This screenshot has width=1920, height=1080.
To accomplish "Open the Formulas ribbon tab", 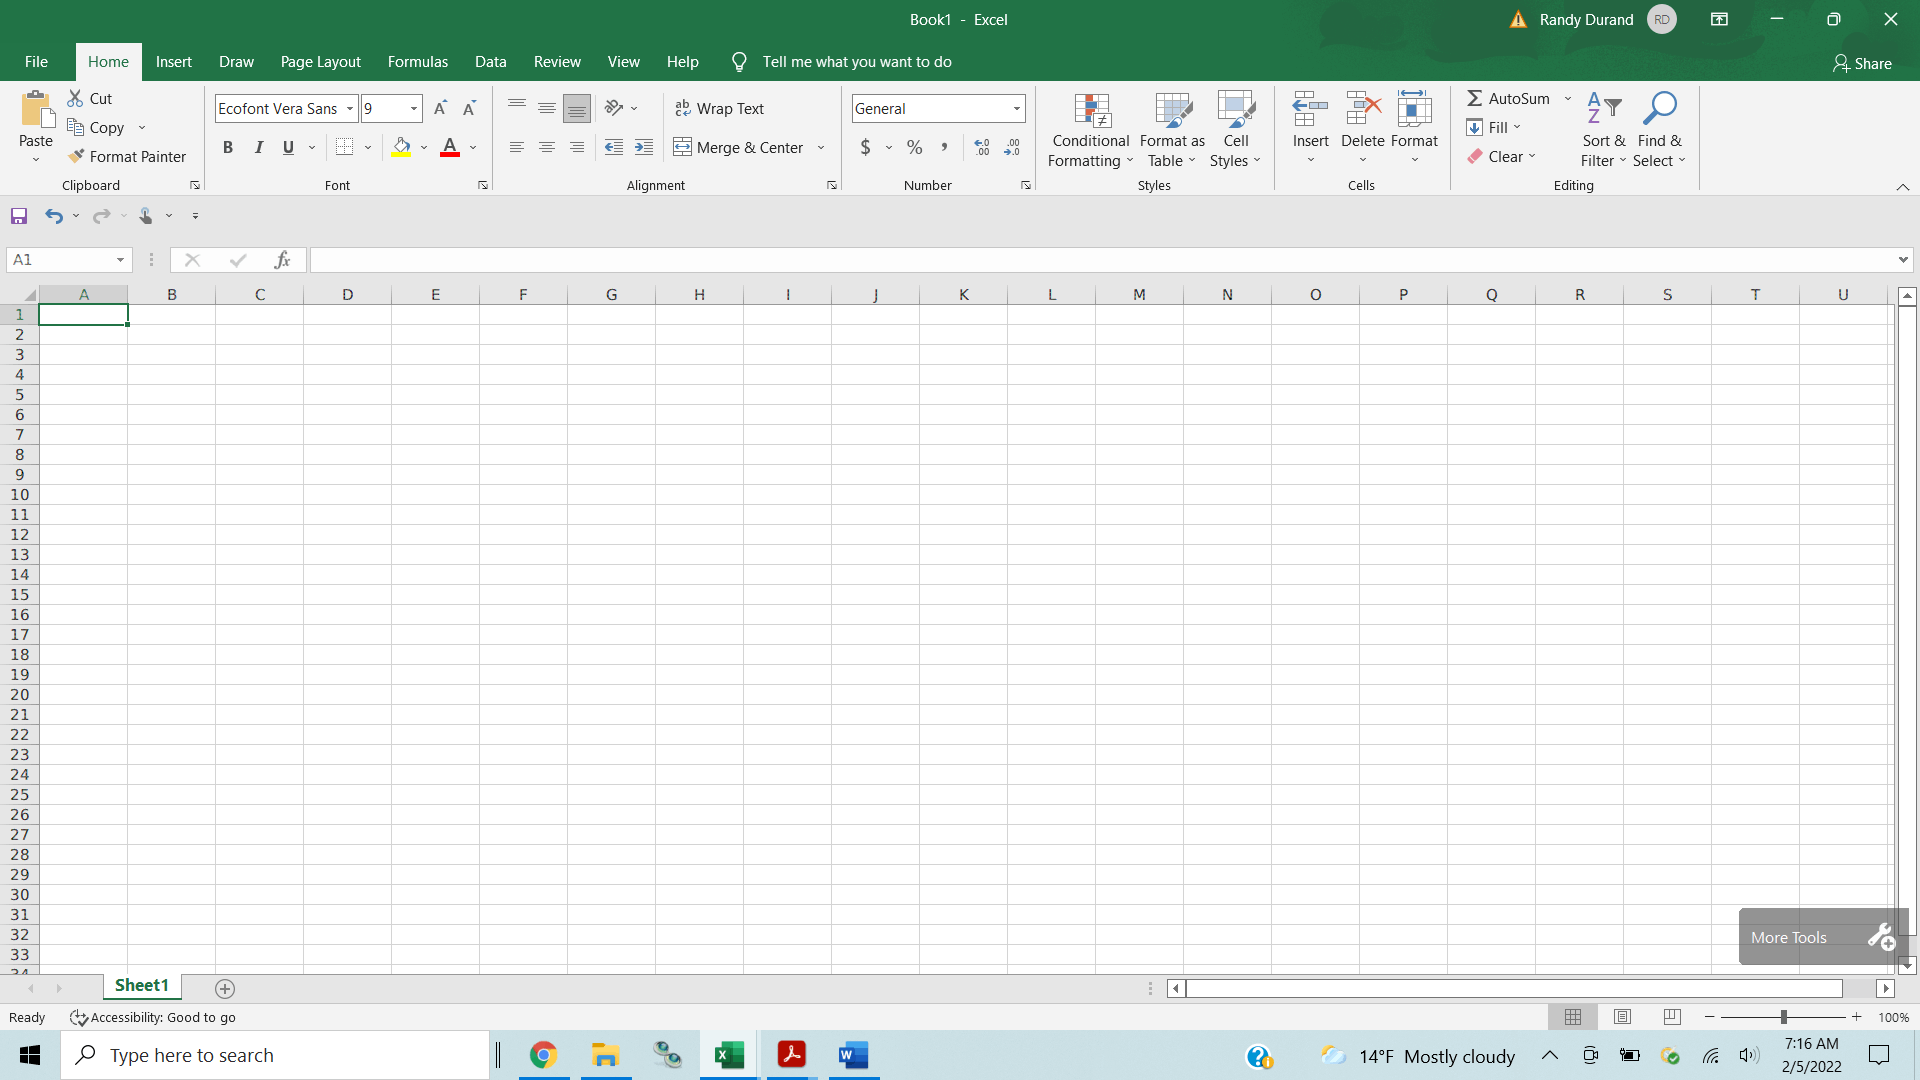I will pyautogui.click(x=417, y=62).
